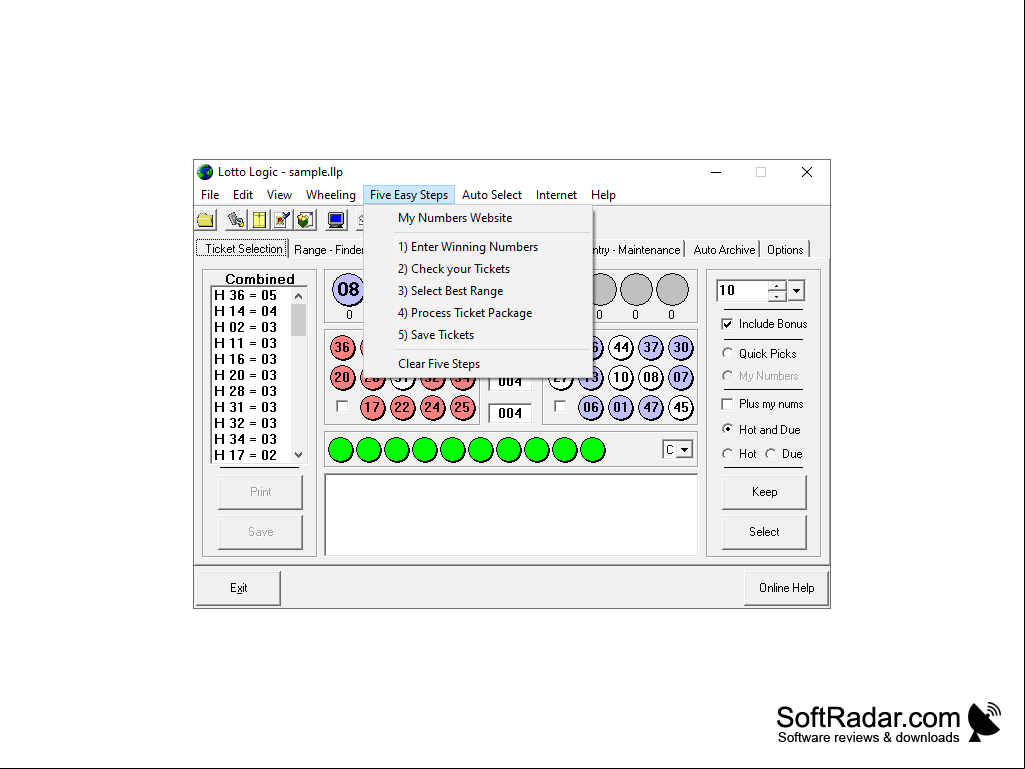Image resolution: width=1025 pixels, height=769 pixels.
Task: Decrease the ticket count with the down spinner
Action: (x=777, y=296)
